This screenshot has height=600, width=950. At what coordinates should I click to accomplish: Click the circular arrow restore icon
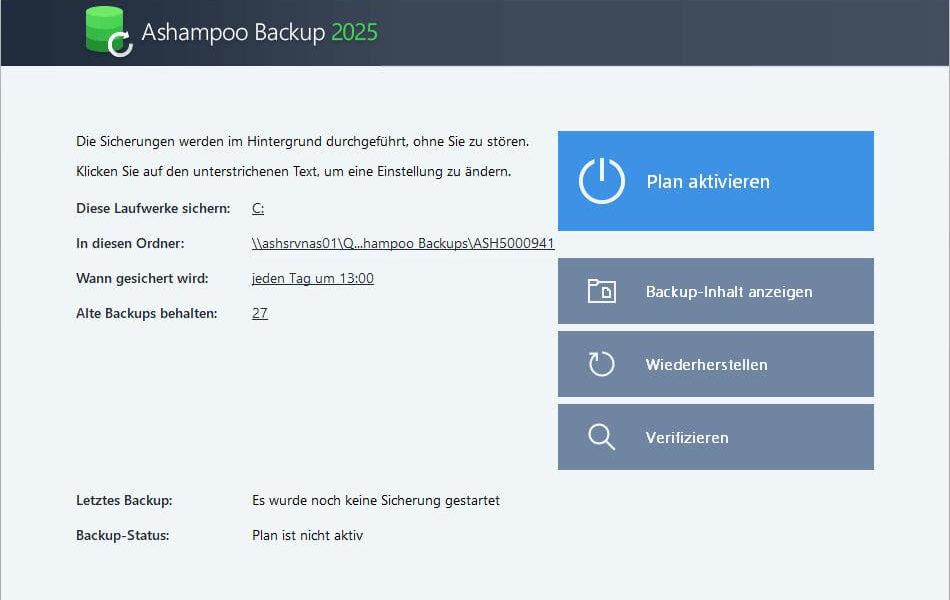pyautogui.click(x=602, y=364)
